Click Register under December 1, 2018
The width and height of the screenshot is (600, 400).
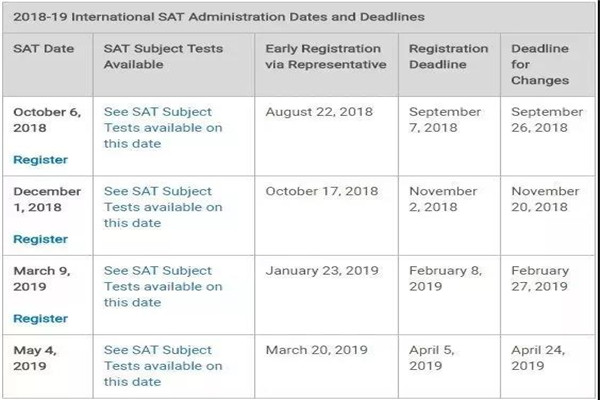point(41,239)
